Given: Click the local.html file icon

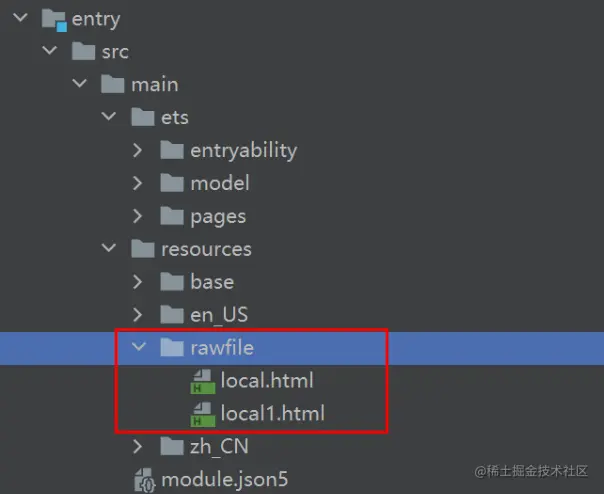Looking at the screenshot, I should (203, 381).
